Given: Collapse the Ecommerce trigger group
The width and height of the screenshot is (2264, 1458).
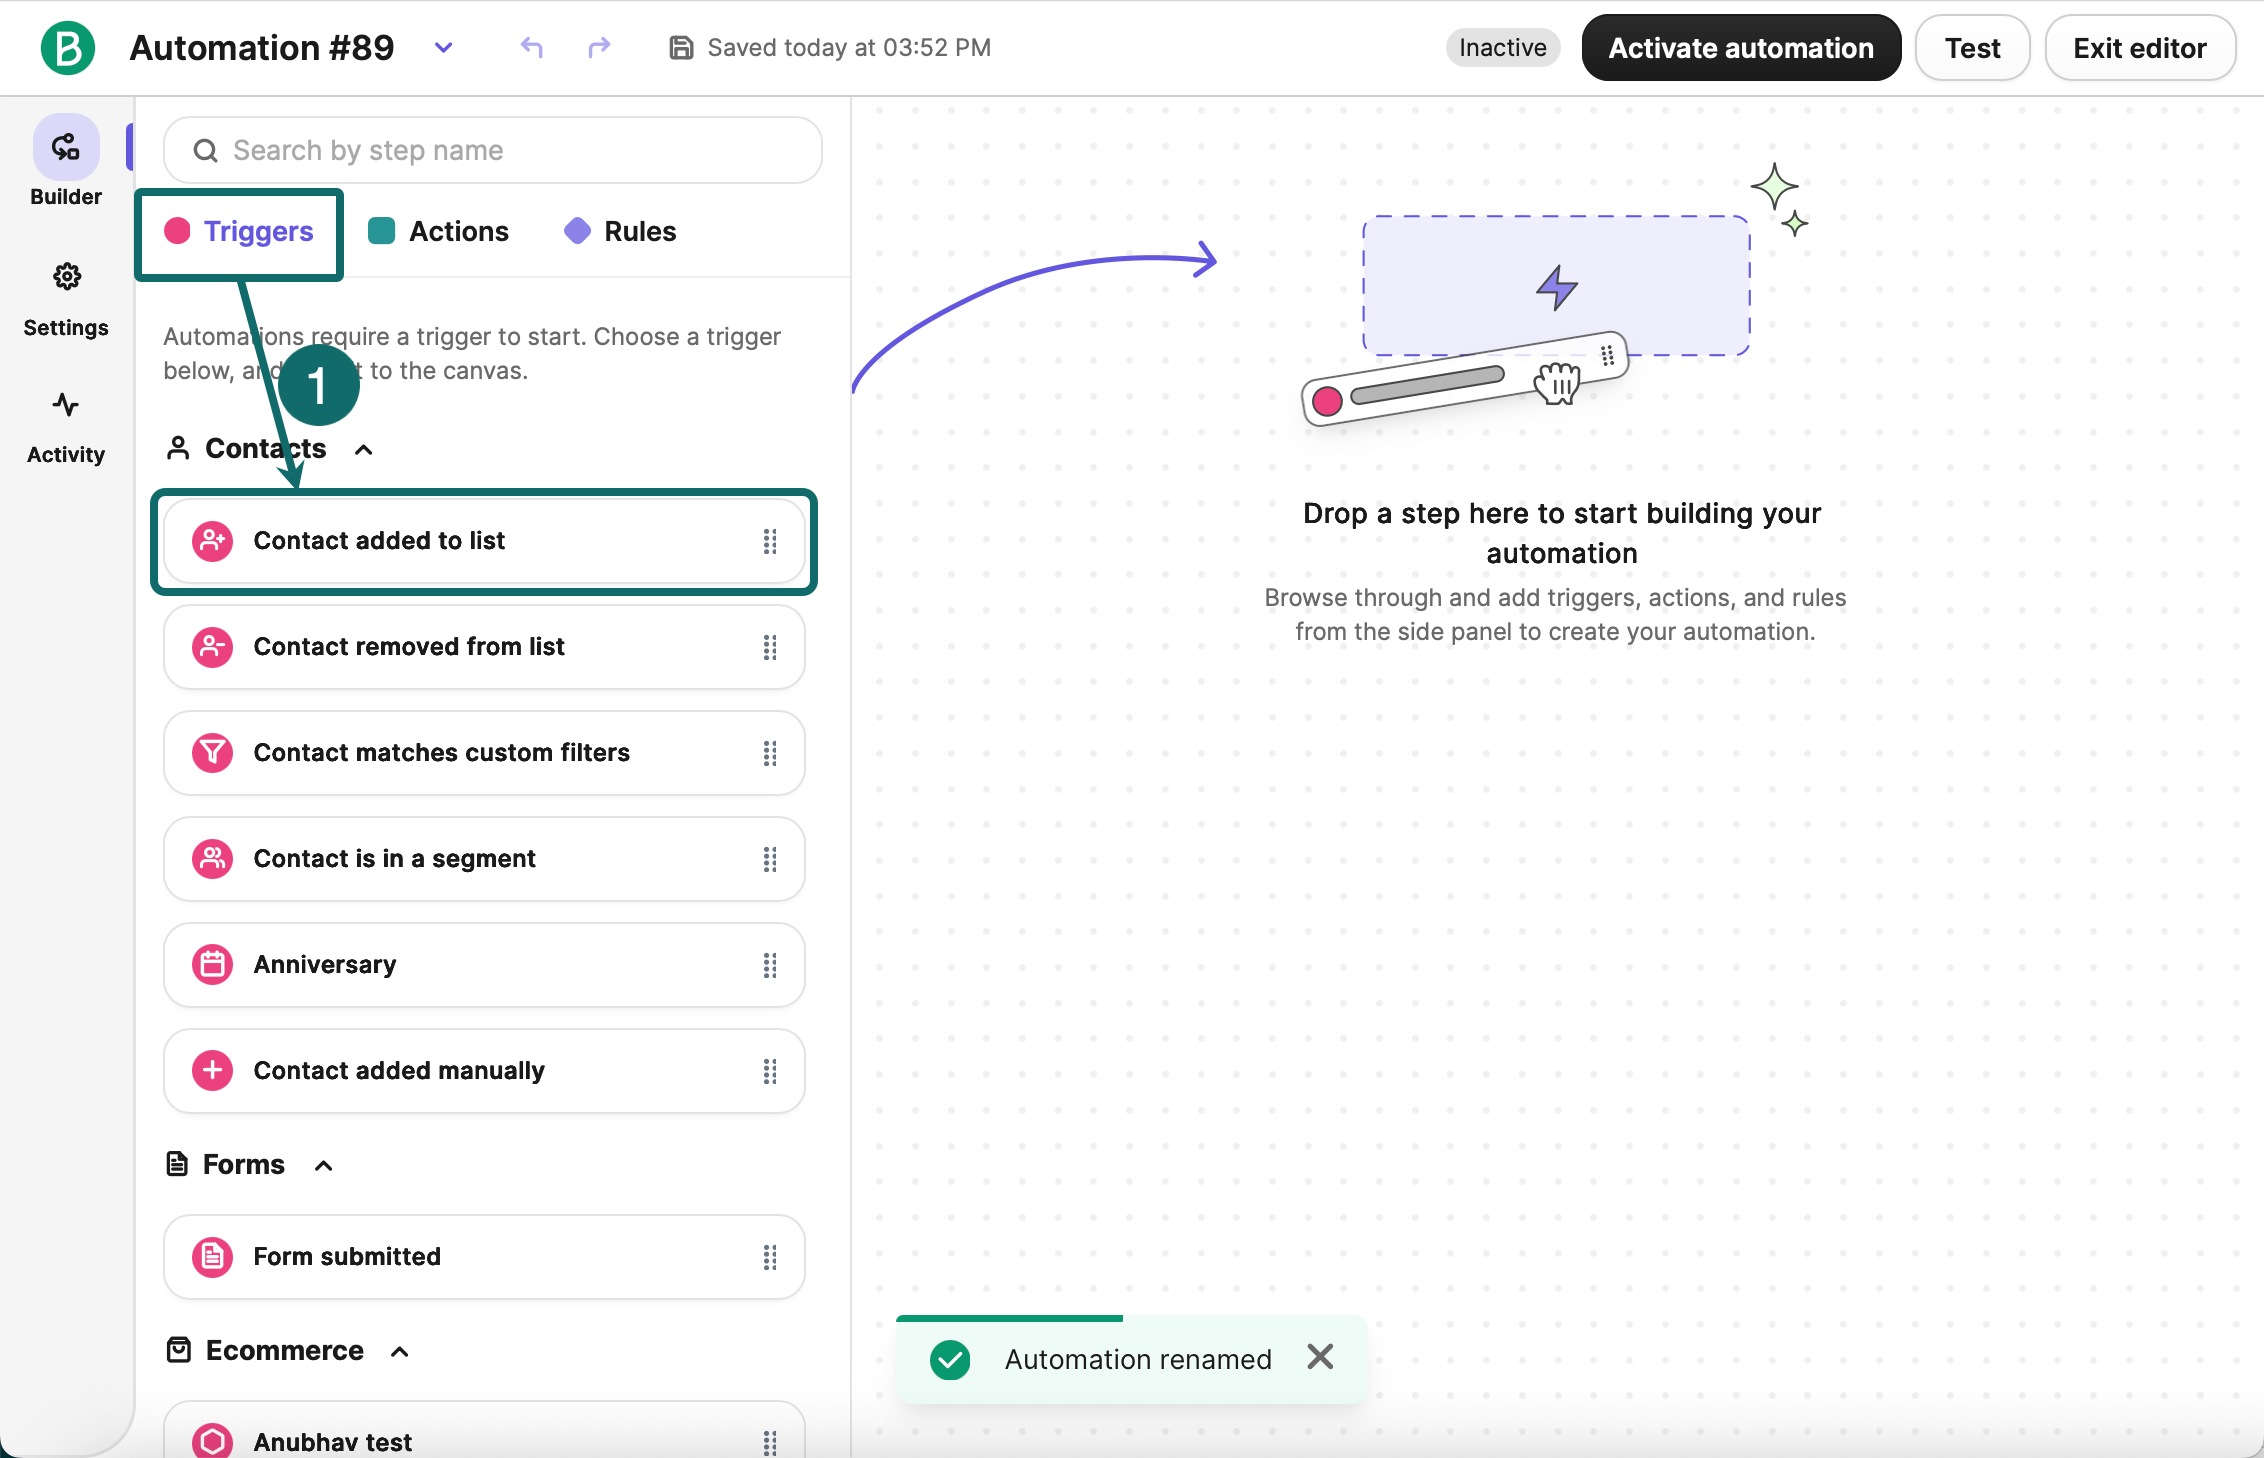Looking at the screenshot, I should coord(399,1352).
